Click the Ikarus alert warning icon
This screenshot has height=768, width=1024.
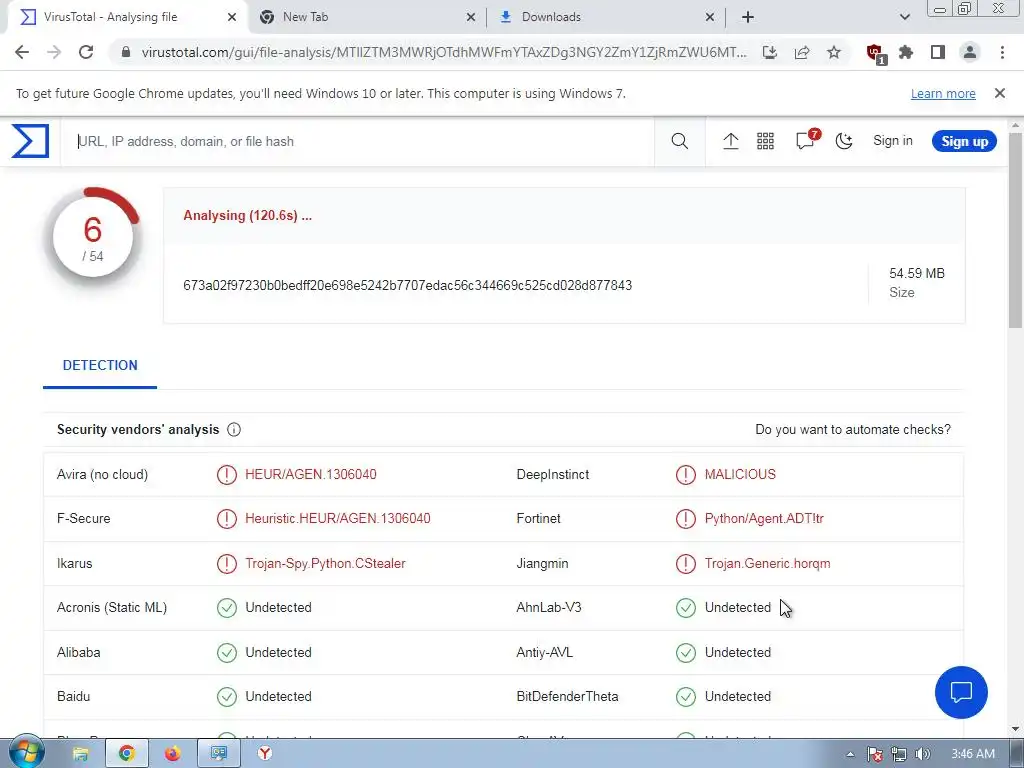227,564
